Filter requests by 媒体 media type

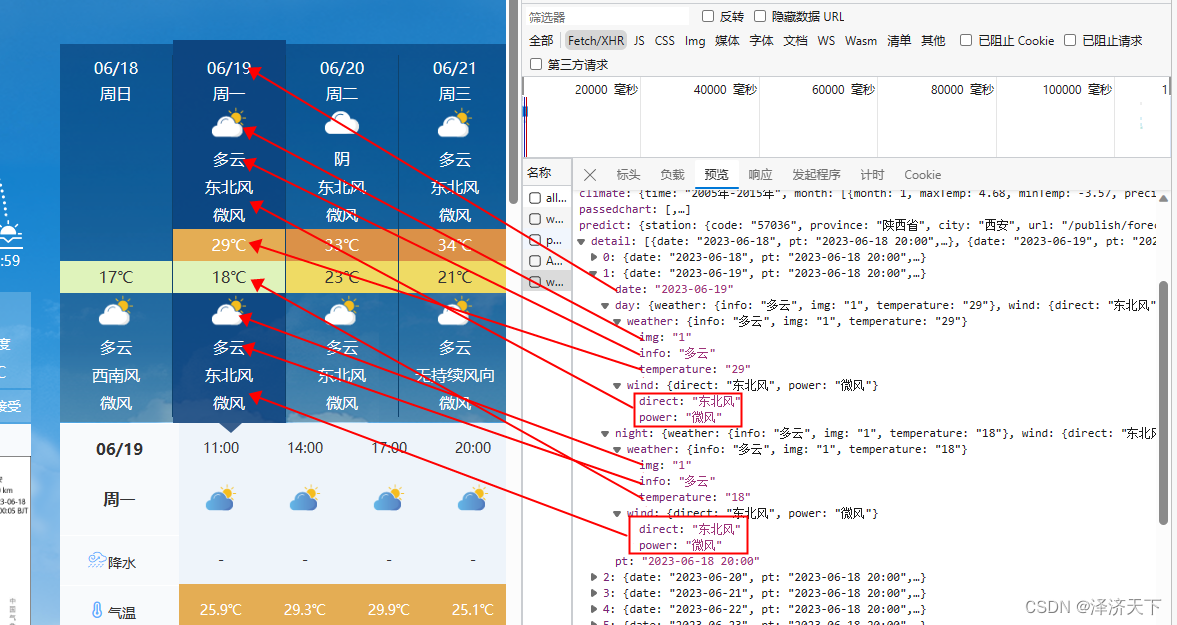(727, 41)
